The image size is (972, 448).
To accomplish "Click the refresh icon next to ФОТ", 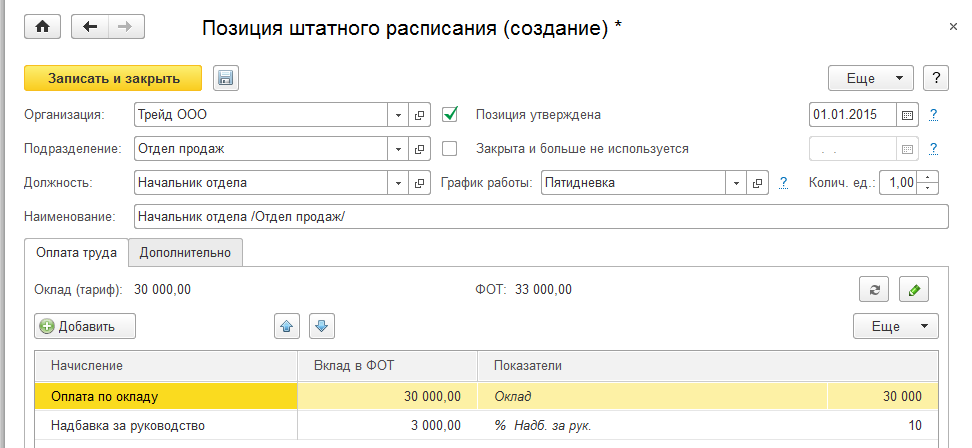I will click(x=874, y=290).
